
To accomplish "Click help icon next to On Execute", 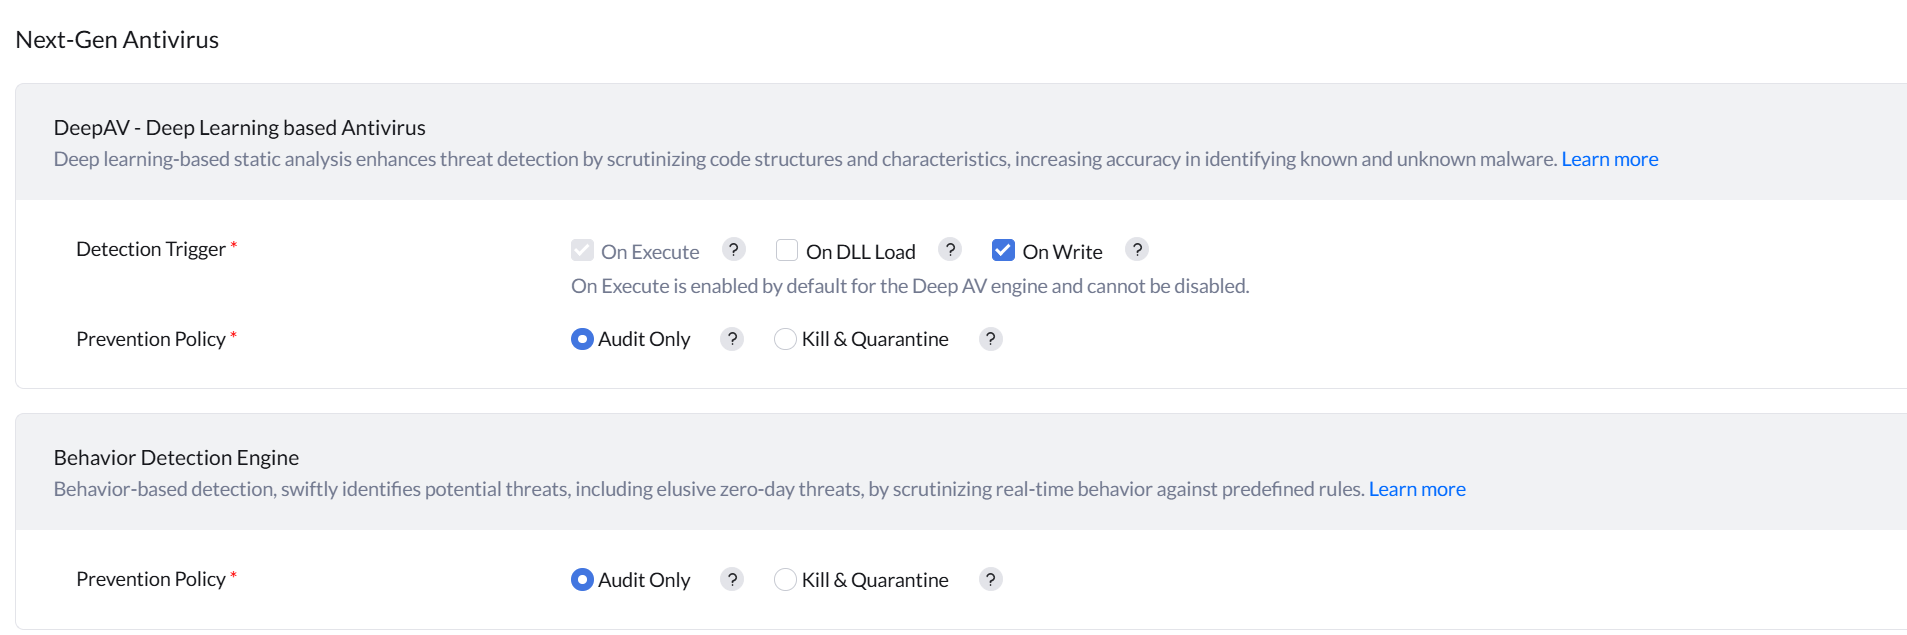I will (x=734, y=250).
